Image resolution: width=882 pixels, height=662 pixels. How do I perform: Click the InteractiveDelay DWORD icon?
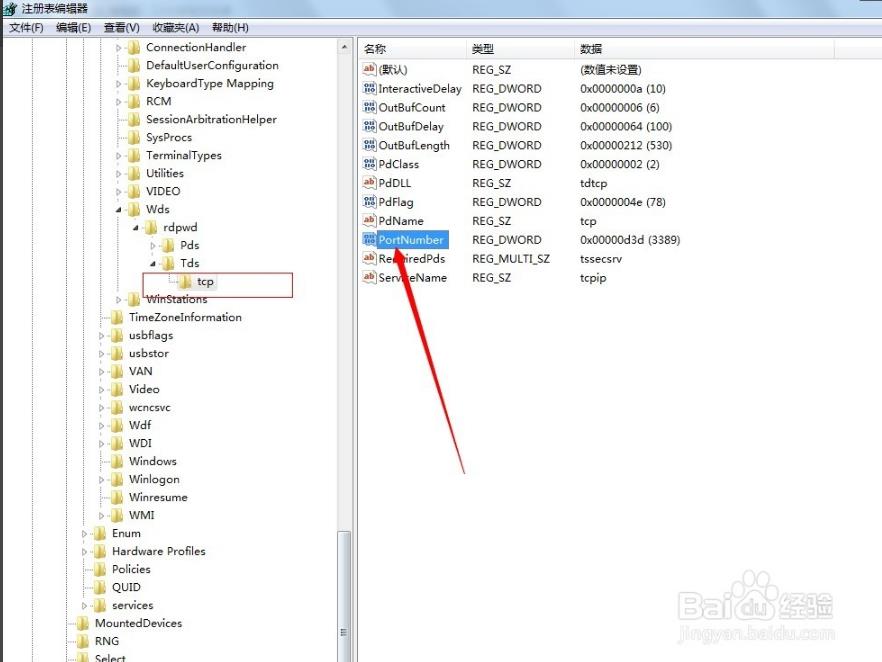point(369,89)
